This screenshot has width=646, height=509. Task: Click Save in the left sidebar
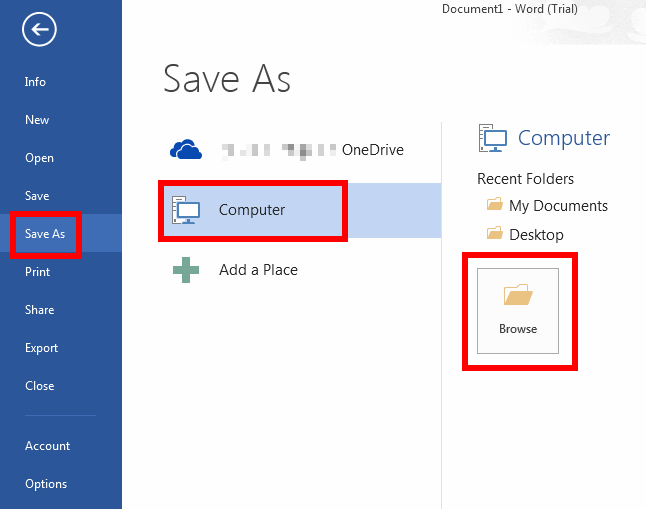37,196
